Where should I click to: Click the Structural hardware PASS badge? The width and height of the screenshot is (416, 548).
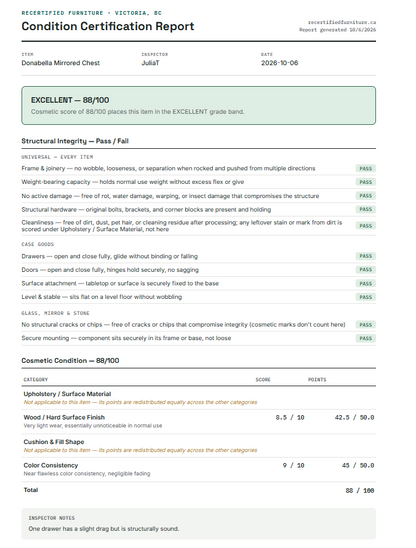[x=366, y=209]
